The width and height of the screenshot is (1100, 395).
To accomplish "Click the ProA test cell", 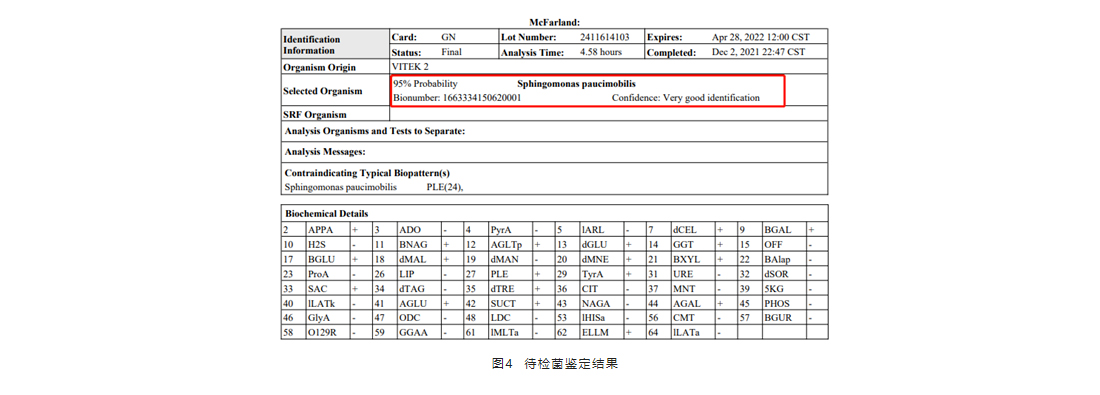I will (x=328, y=274).
